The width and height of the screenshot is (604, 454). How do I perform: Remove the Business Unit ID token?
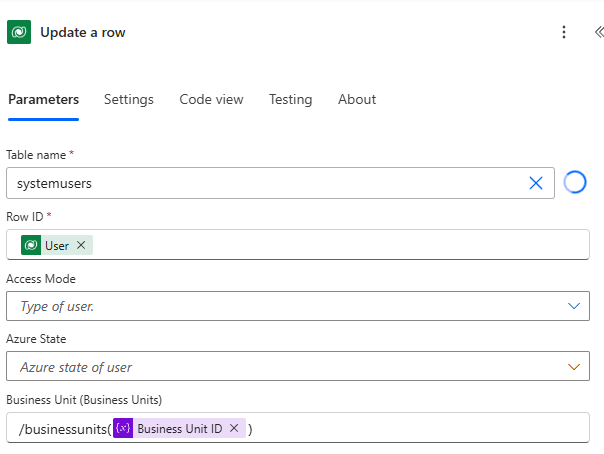click(x=234, y=428)
